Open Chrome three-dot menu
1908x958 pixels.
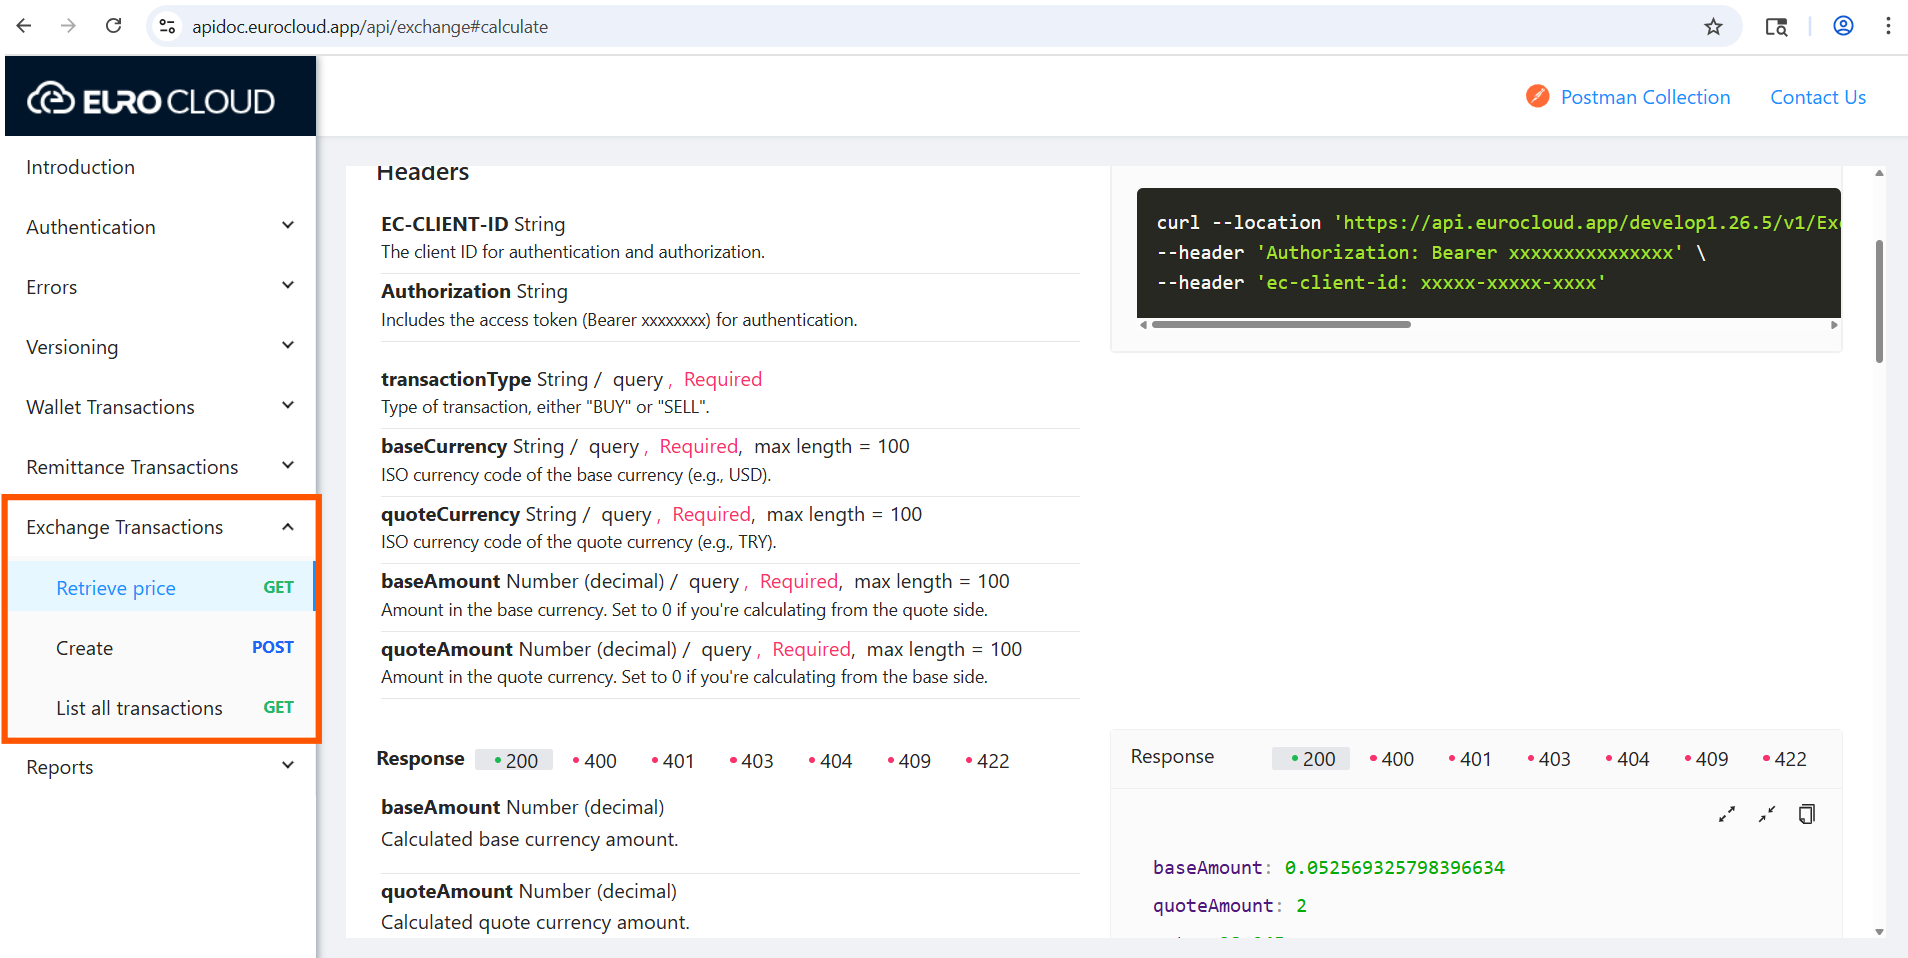tap(1888, 26)
